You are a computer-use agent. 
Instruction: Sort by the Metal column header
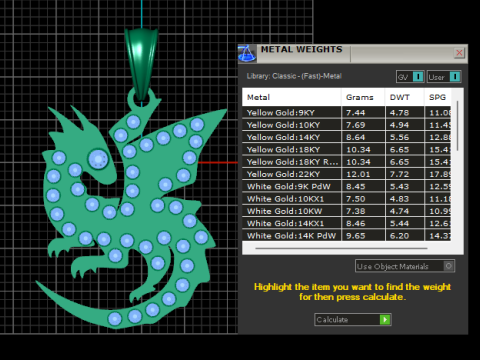[x=292, y=97]
